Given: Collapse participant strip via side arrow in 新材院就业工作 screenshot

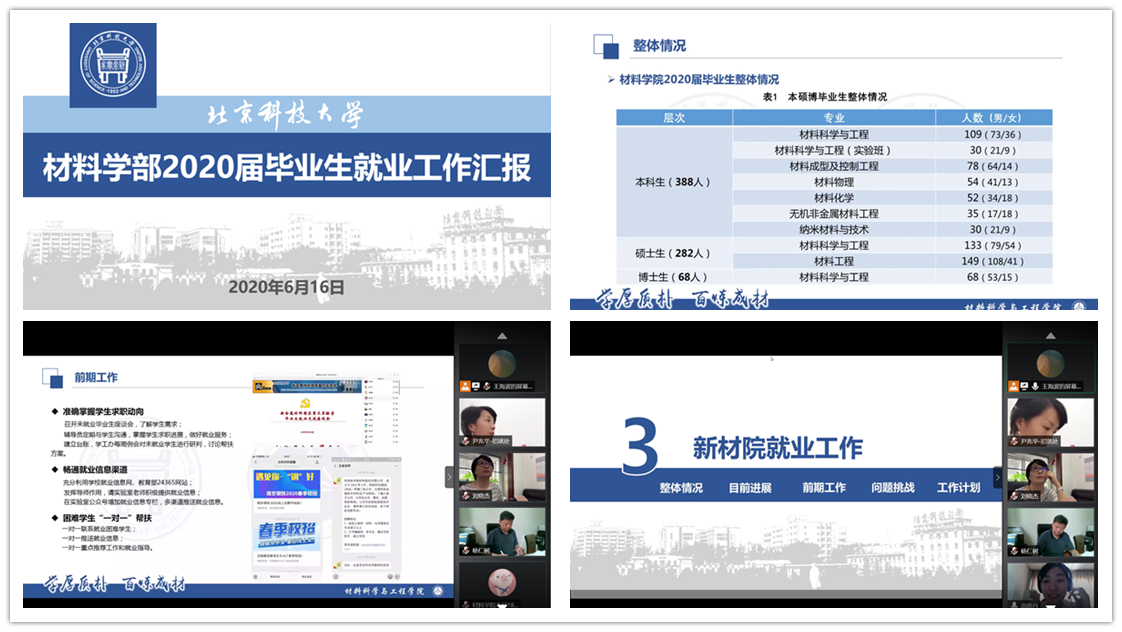Looking at the screenshot, I should 997,477.
